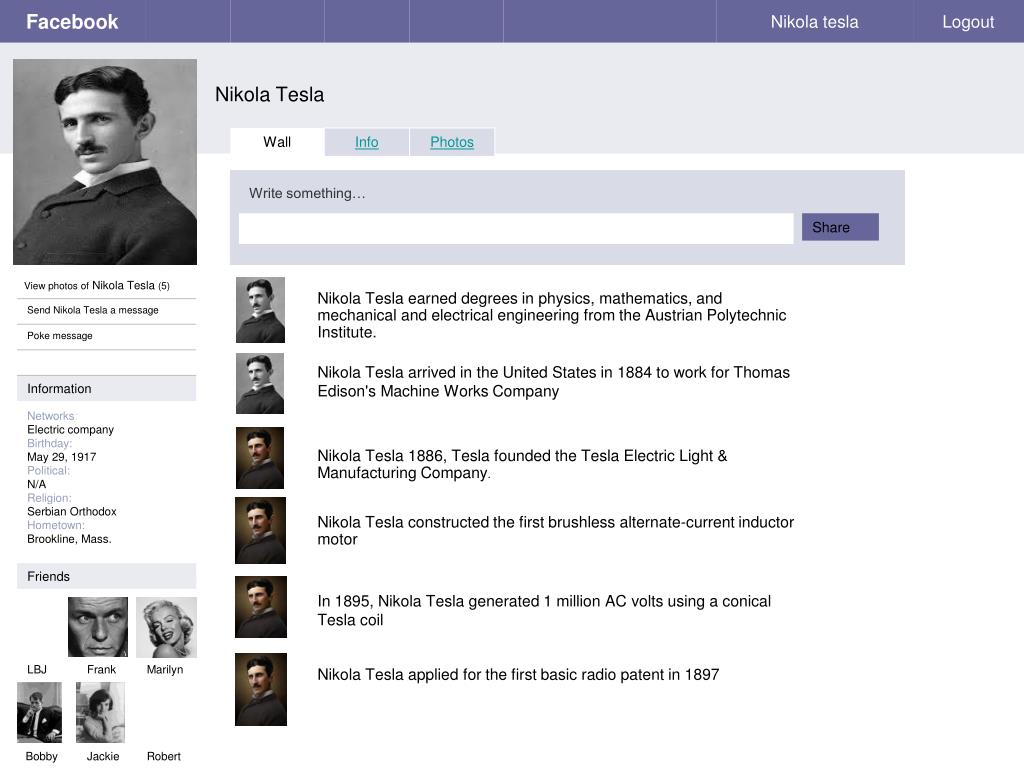The height and width of the screenshot is (768, 1024).
Task: Click the Facebook logo in header
Action: pos(72,22)
